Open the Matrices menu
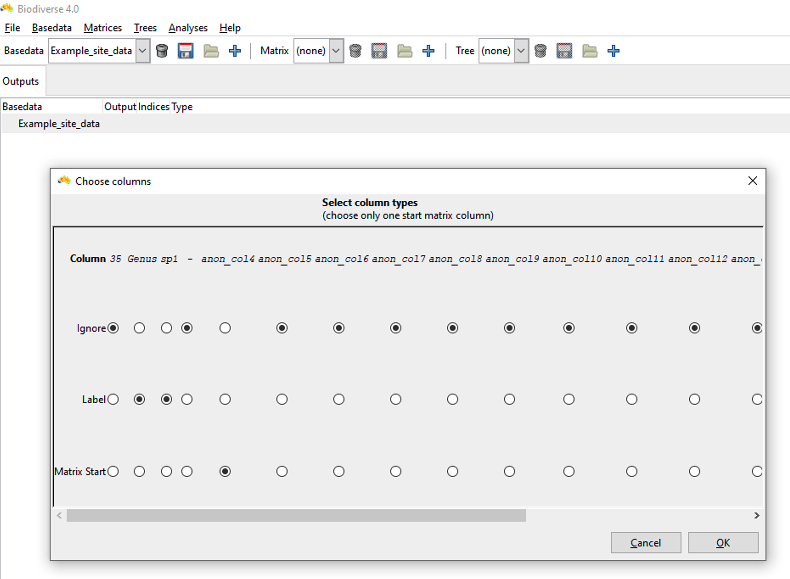This screenshot has height=579, width=790. pyautogui.click(x=103, y=28)
